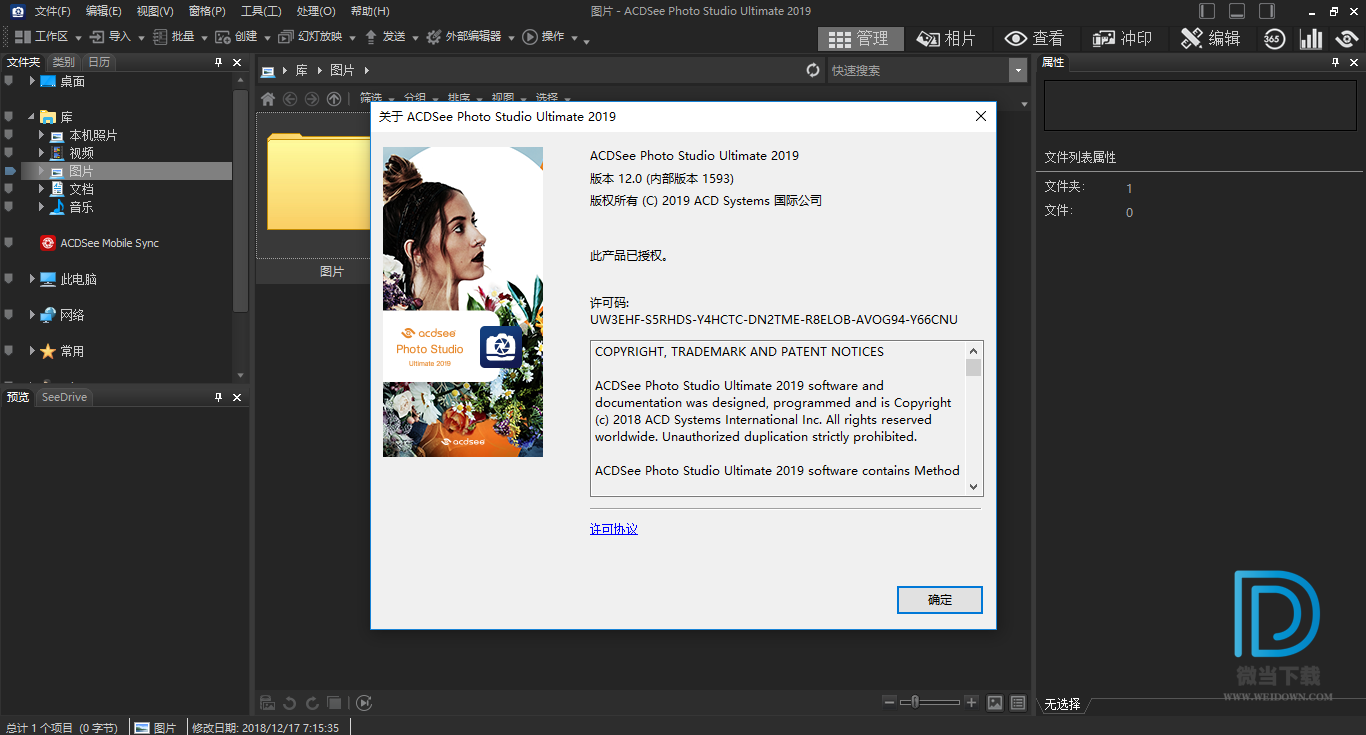Switch to the SeeDrive tab
The height and width of the screenshot is (735, 1366).
coord(64,397)
